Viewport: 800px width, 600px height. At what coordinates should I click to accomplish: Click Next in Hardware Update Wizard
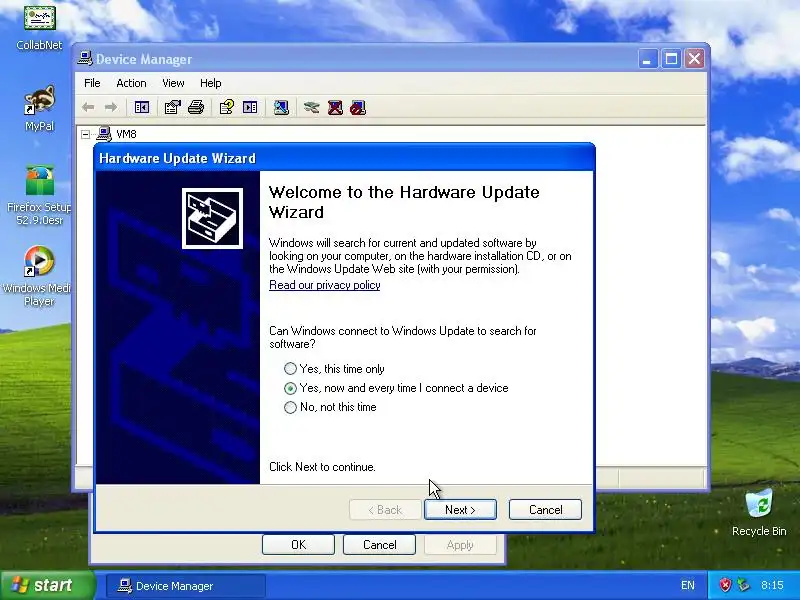click(460, 510)
